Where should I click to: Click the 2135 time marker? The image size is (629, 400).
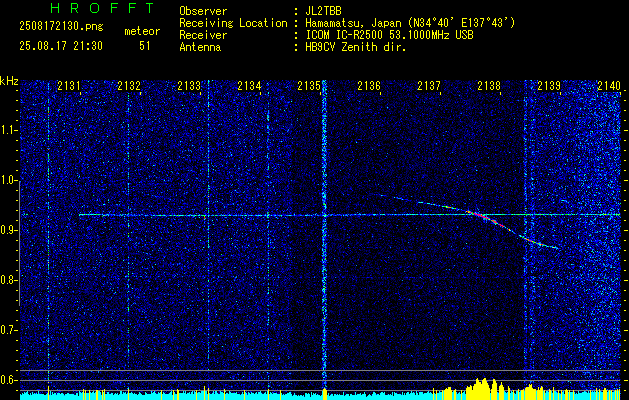[309, 86]
